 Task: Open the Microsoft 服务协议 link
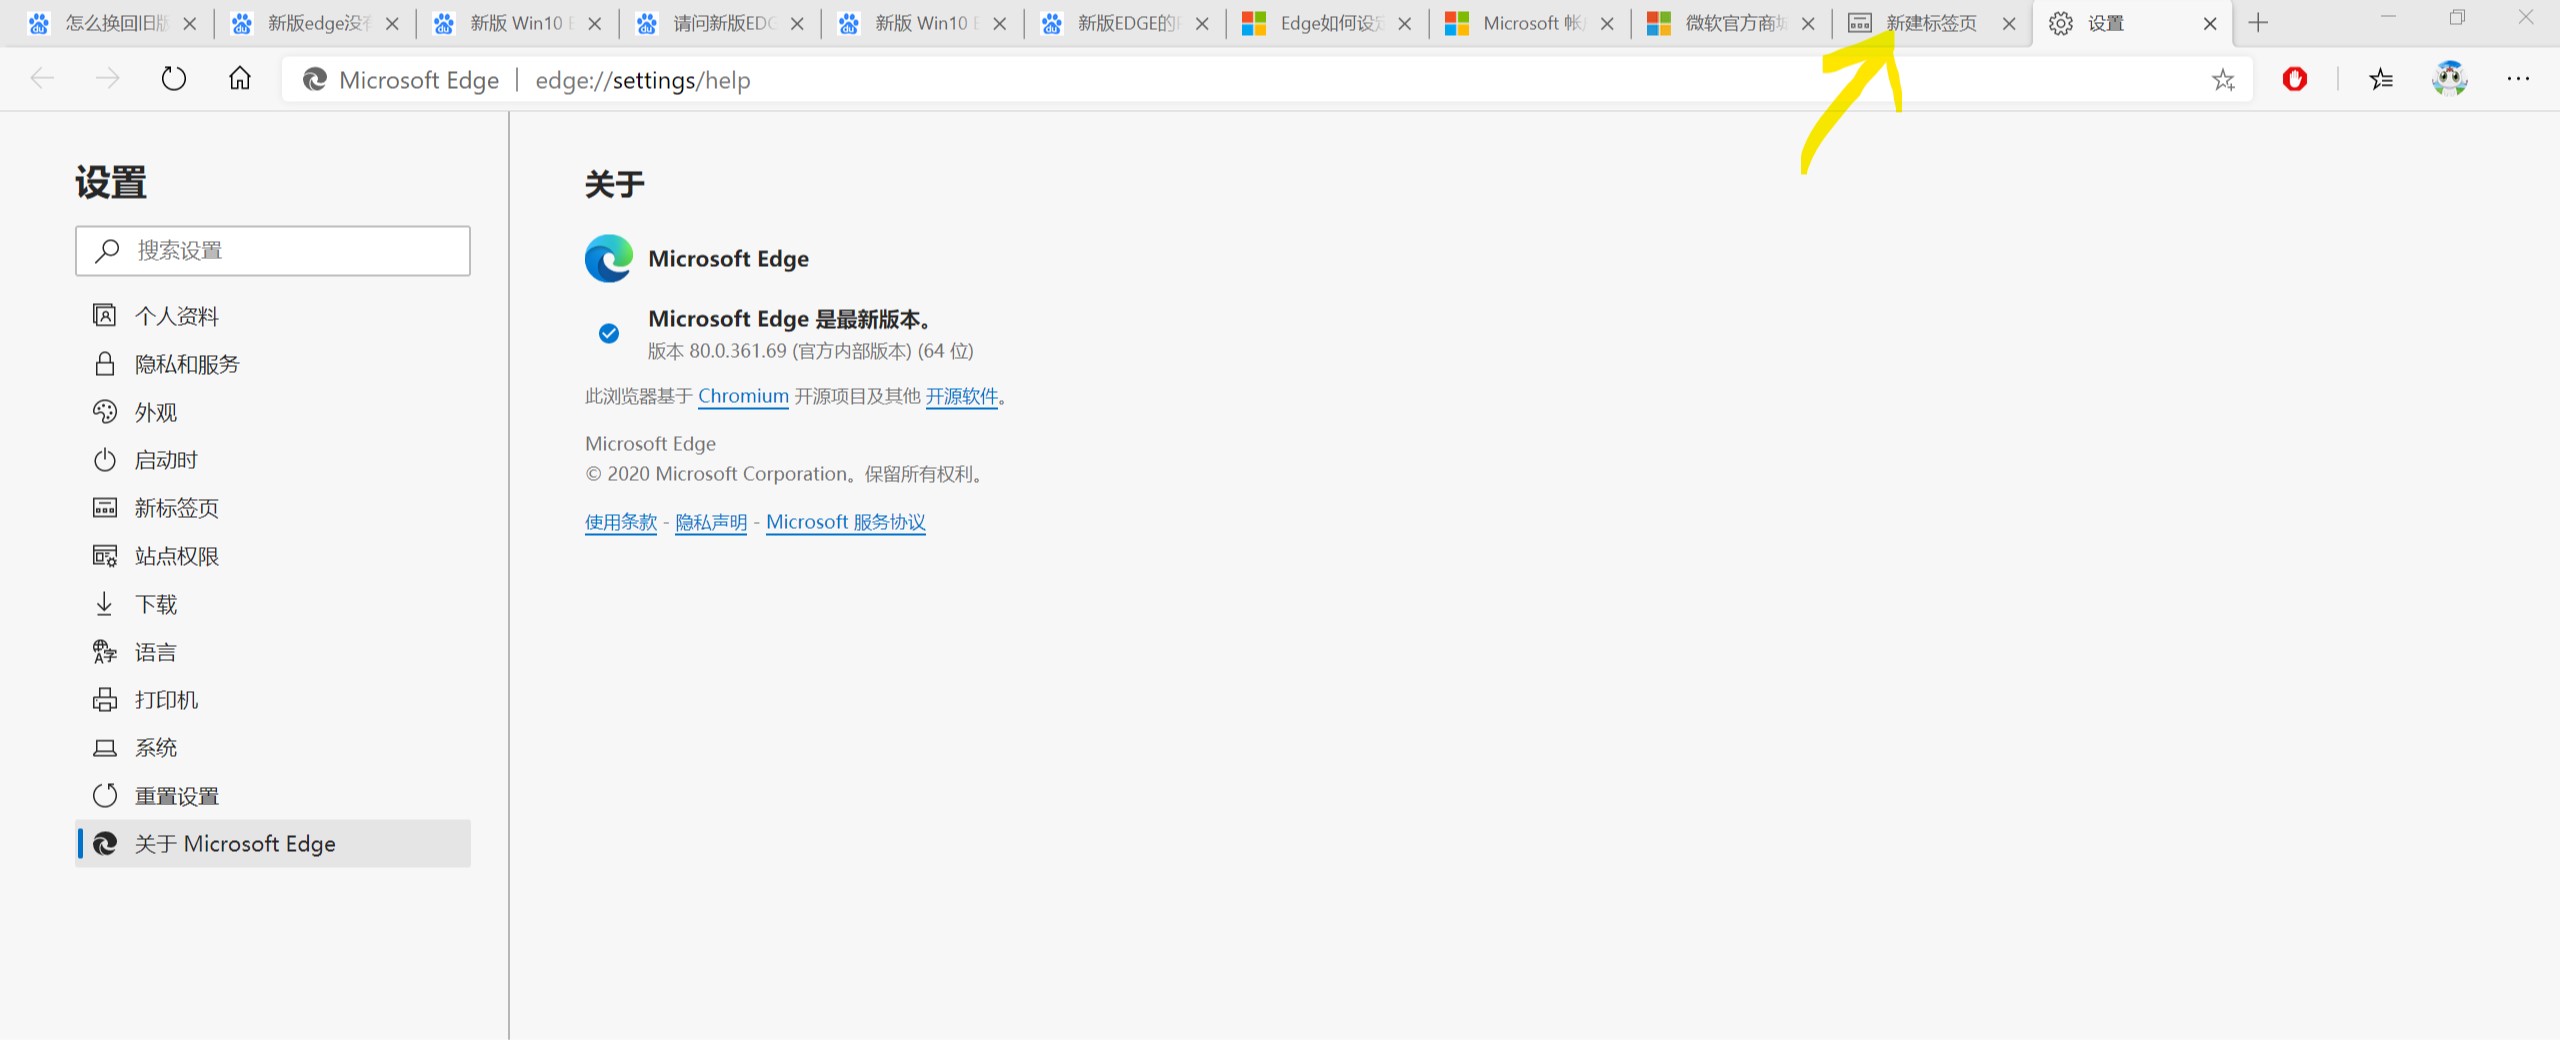[846, 522]
